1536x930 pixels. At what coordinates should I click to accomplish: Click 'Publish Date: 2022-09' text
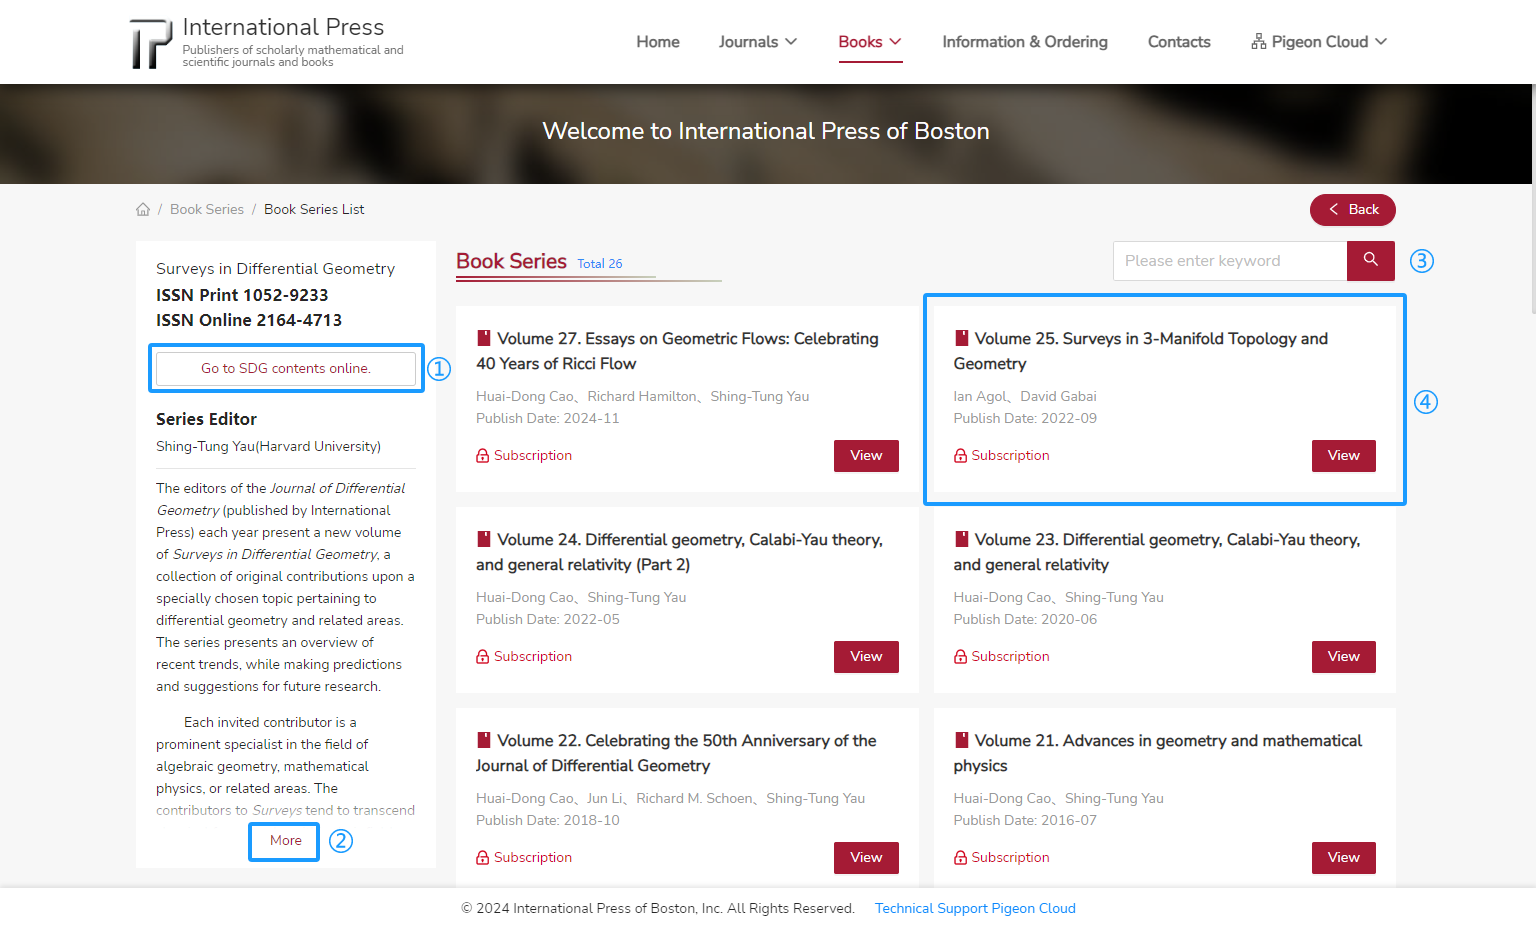pyautogui.click(x=1025, y=418)
